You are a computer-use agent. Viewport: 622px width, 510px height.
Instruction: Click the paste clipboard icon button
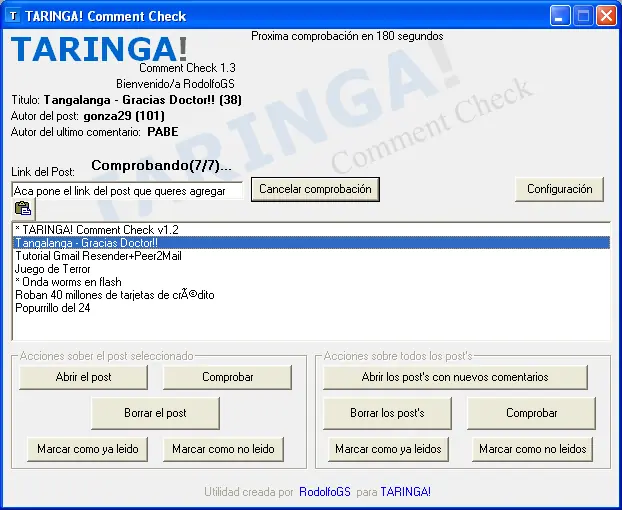[23, 209]
